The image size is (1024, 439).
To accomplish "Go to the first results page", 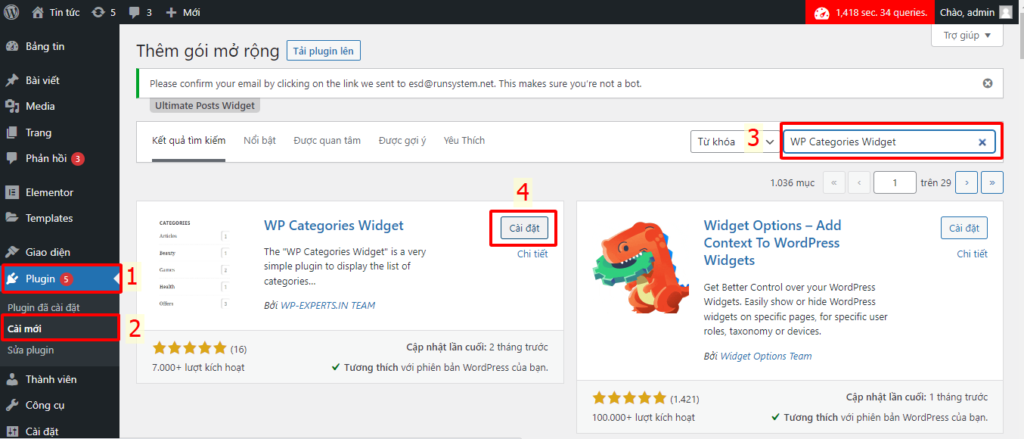I will [834, 184].
